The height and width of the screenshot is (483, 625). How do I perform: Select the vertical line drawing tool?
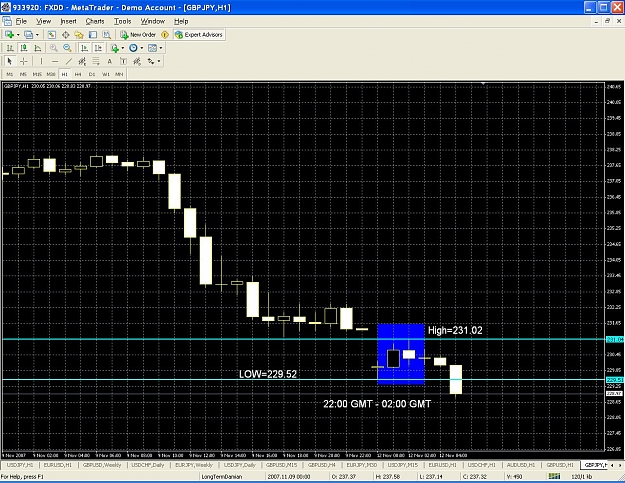[41, 61]
